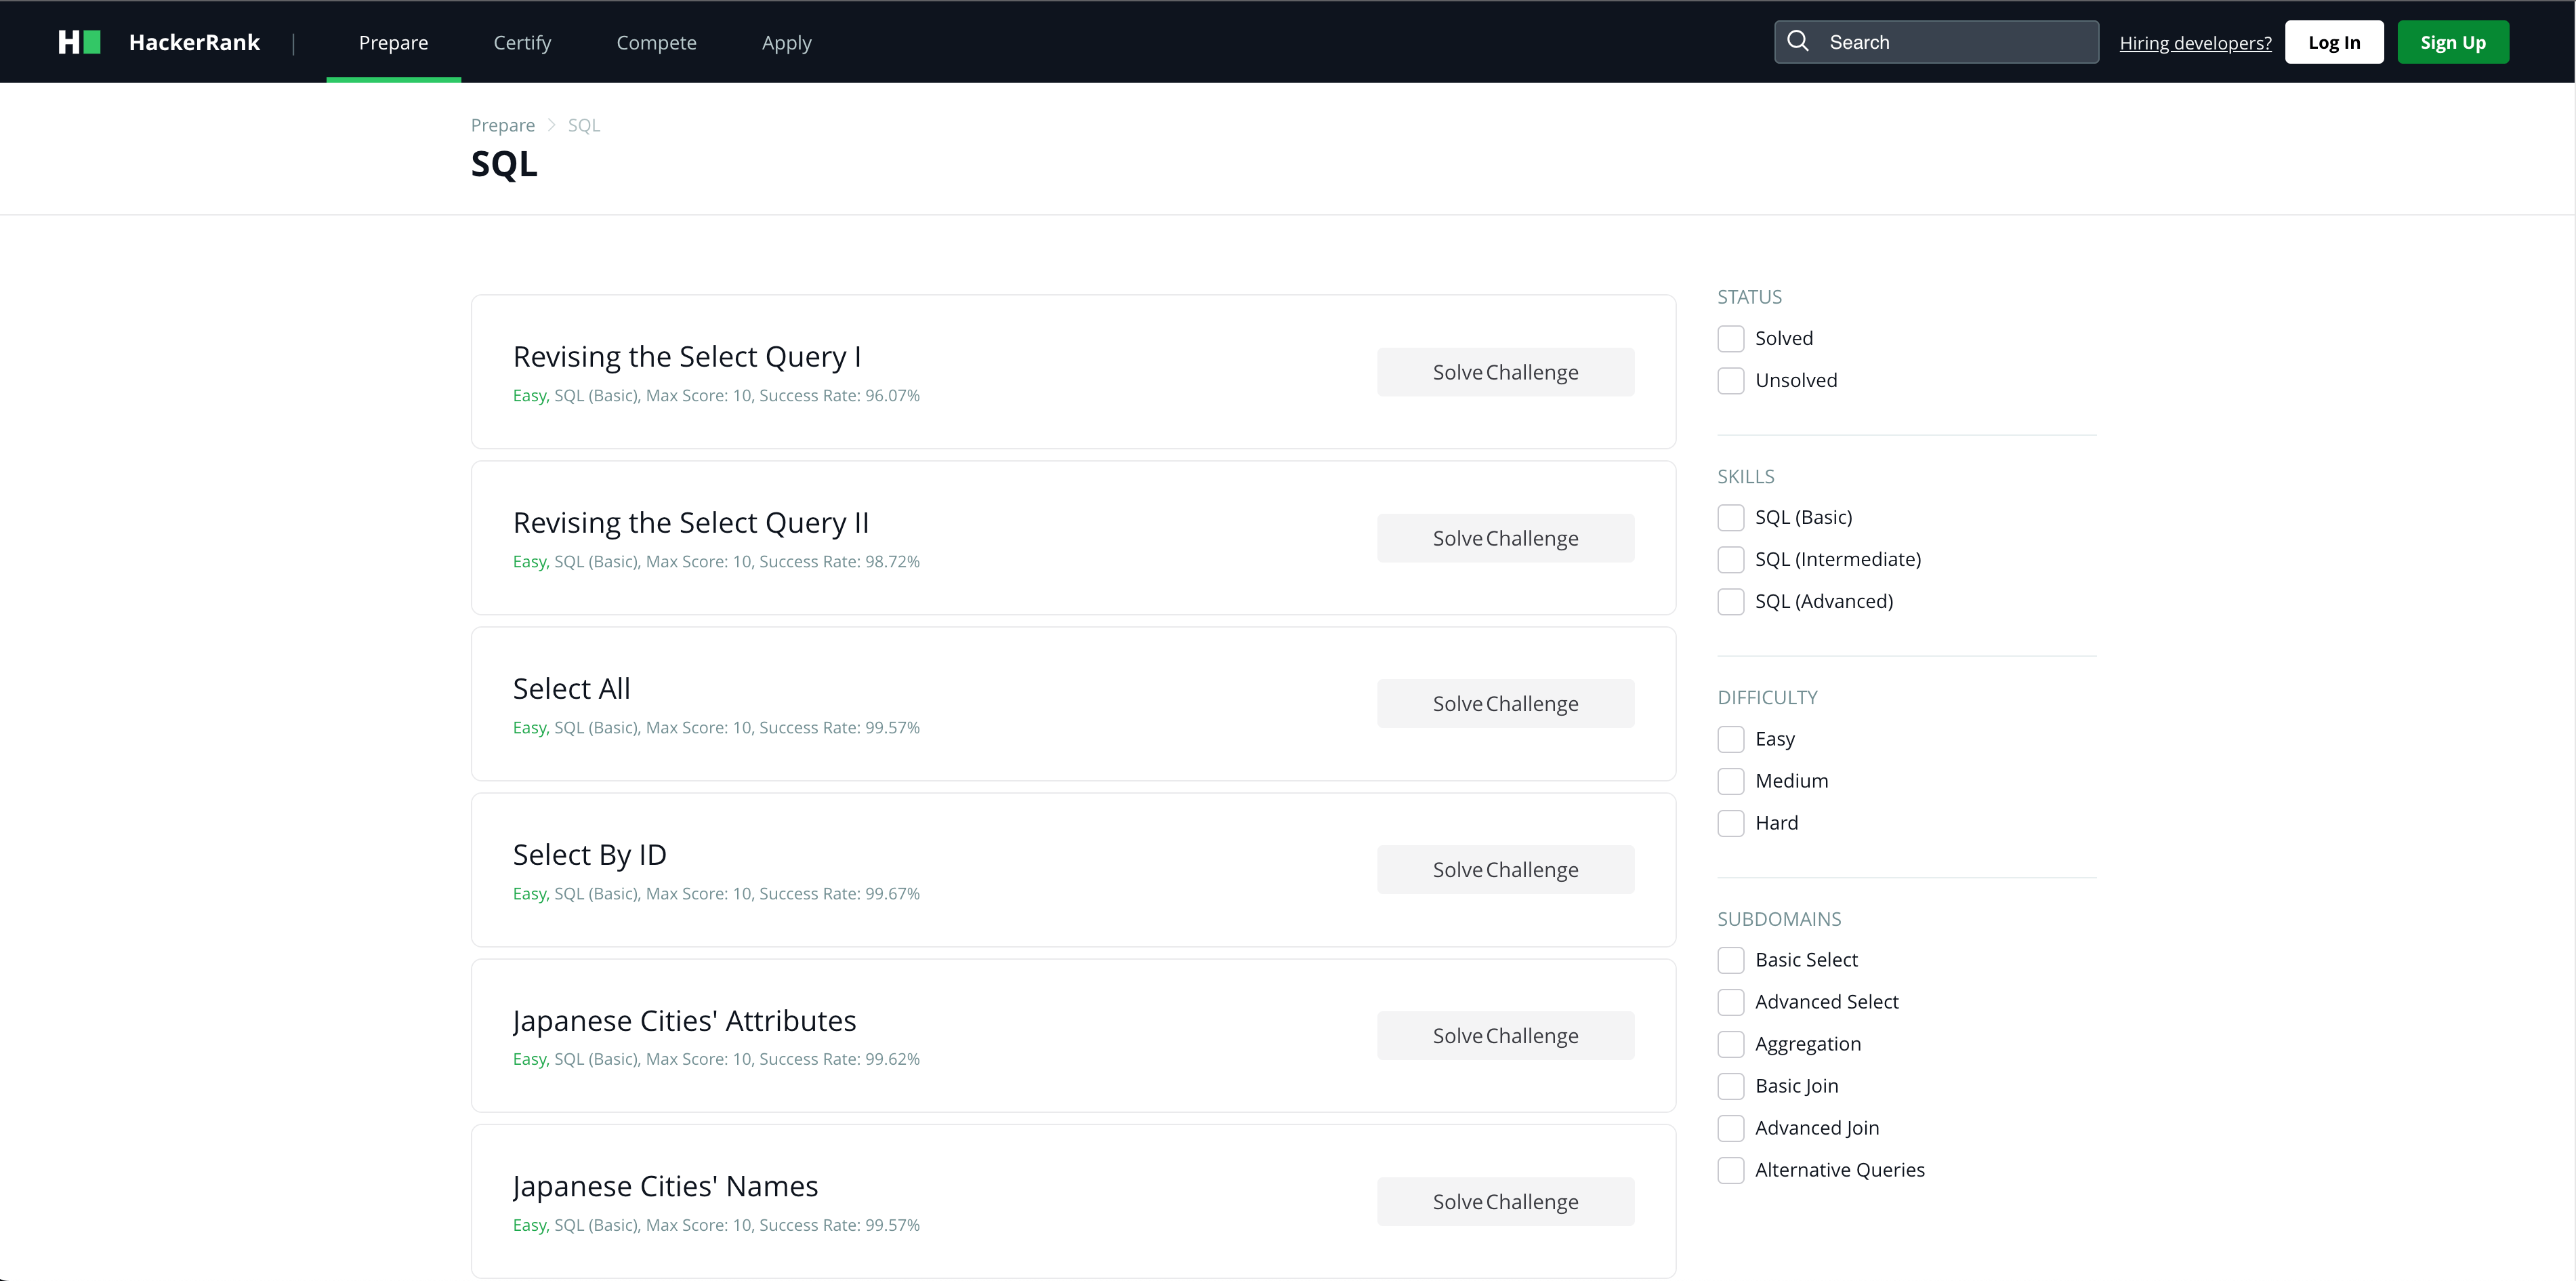This screenshot has height=1281, width=2576.
Task: Click the search magnifier icon
Action: pyautogui.click(x=1798, y=41)
